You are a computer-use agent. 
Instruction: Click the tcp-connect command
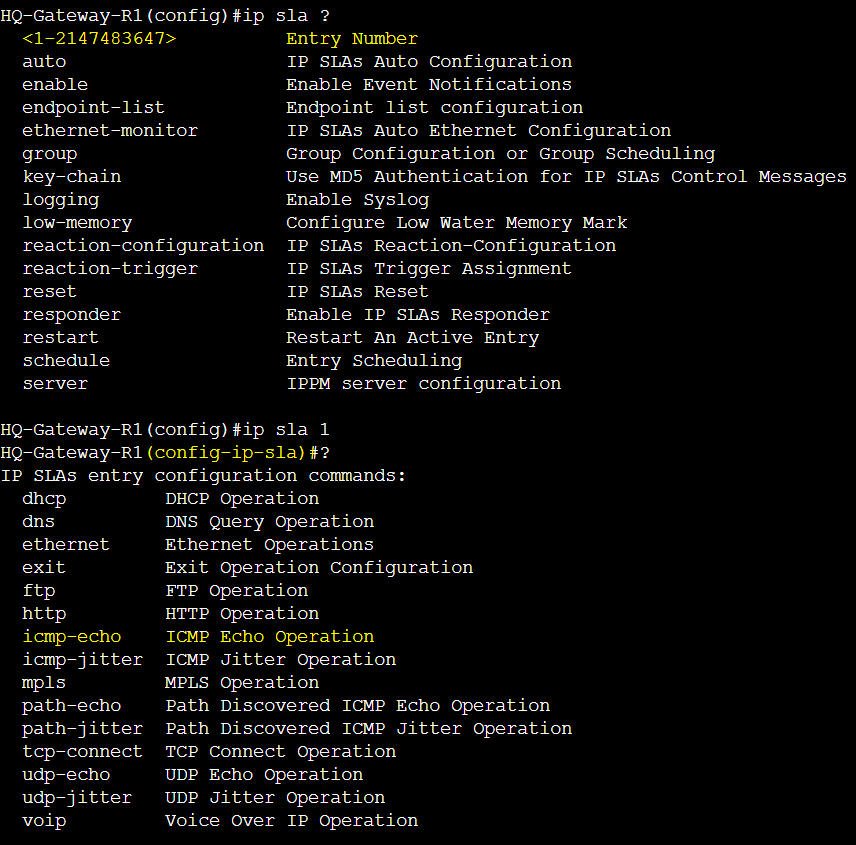pyautogui.click(x=82, y=752)
